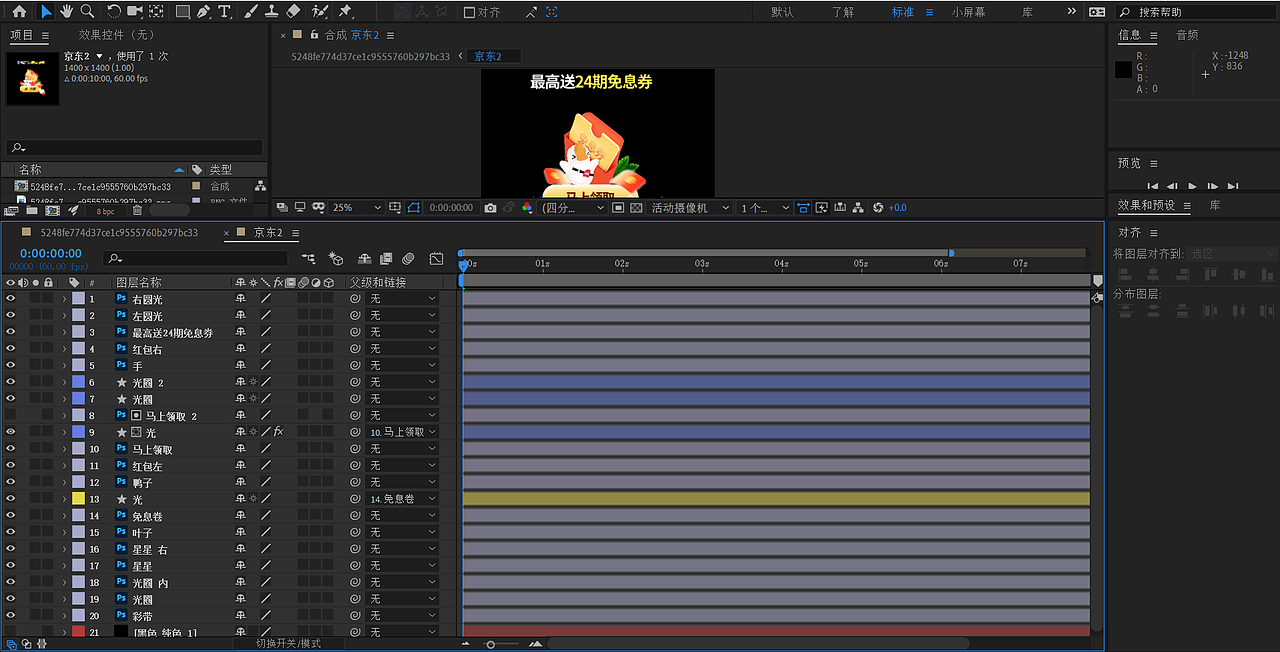Toggle fx switch on layer 9 光
The width and height of the screenshot is (1280, 652).
[x=279, y=432]
